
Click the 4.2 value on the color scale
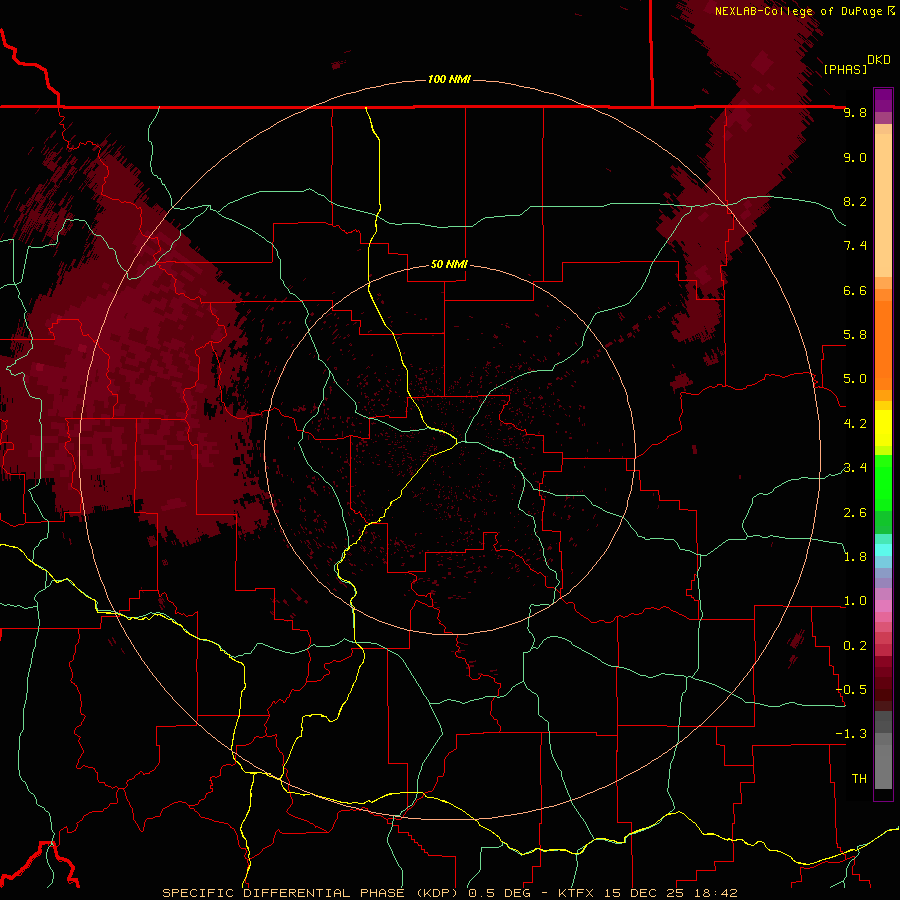(x=855, y=424)
